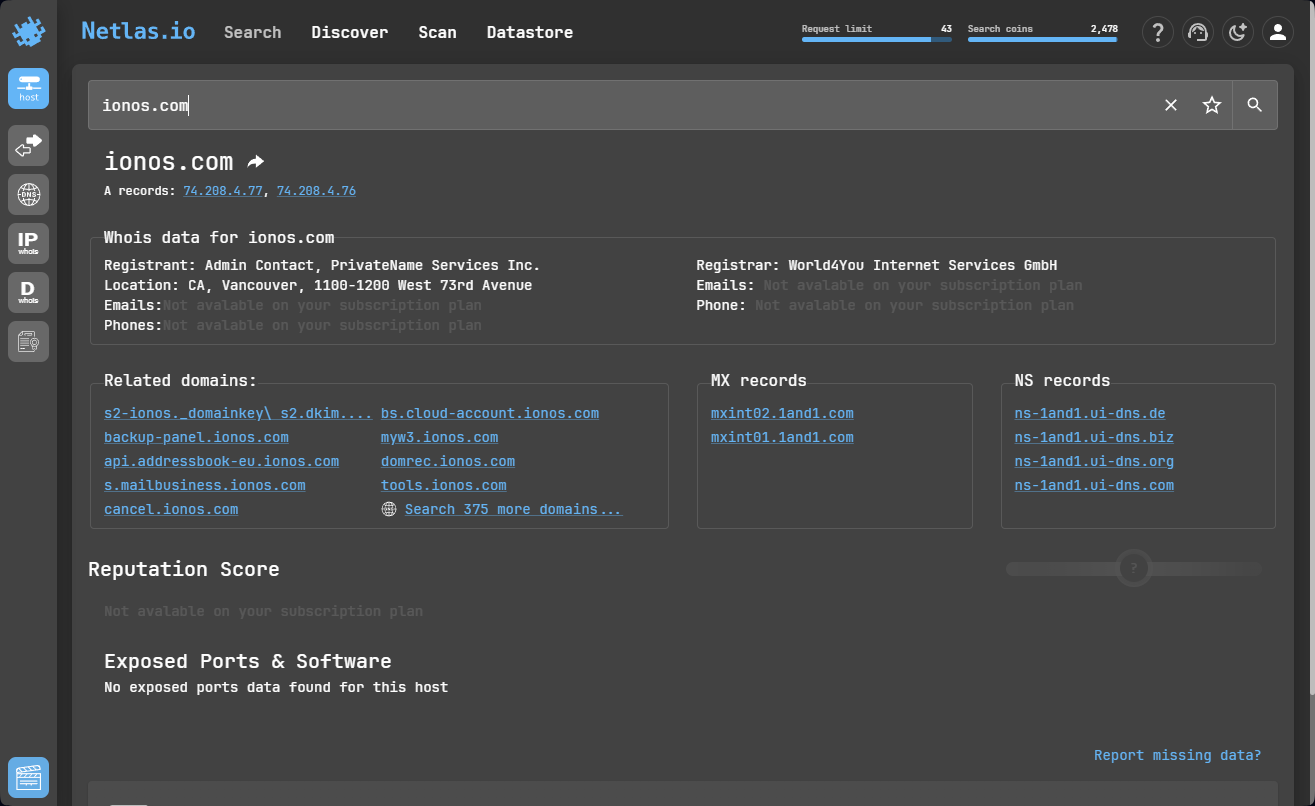Open s.mailbusiness.ionos.com link
The image size is (1315, 806).
(205, 485)
